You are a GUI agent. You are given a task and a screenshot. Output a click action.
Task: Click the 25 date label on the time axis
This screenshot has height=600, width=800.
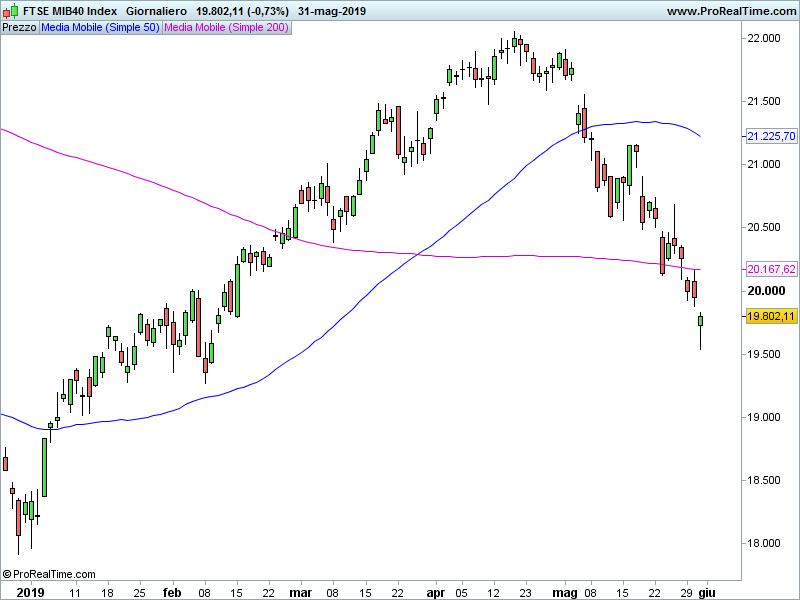(x=139, y=593)
